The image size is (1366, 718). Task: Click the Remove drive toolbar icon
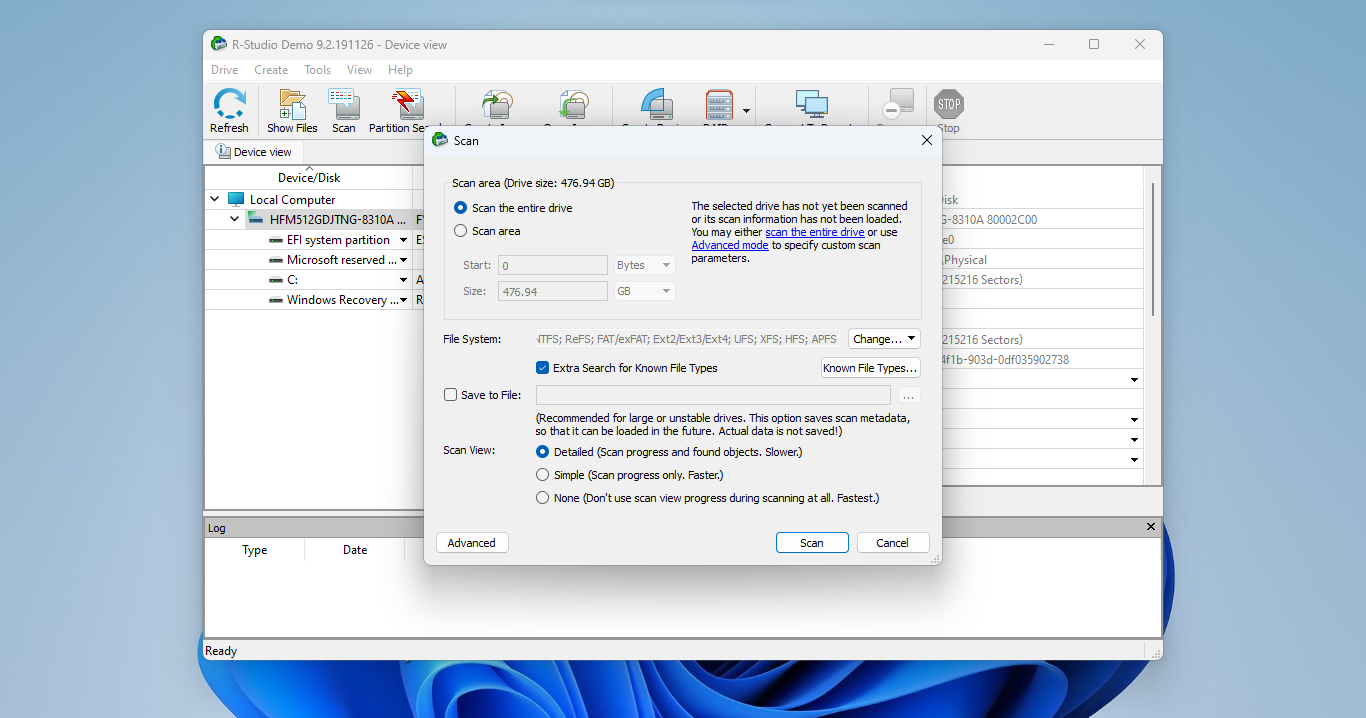pyautogui.click(x=897, y=105)
